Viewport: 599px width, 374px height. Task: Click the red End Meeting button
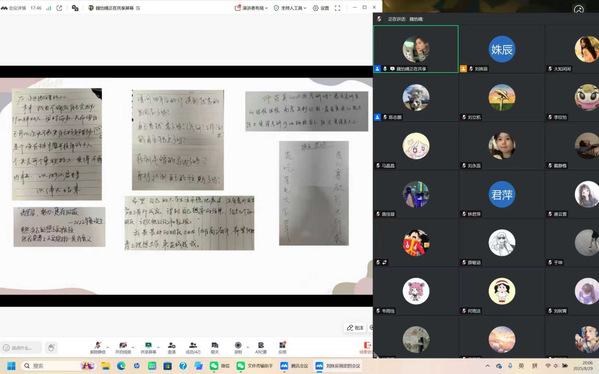click(366, 347)
